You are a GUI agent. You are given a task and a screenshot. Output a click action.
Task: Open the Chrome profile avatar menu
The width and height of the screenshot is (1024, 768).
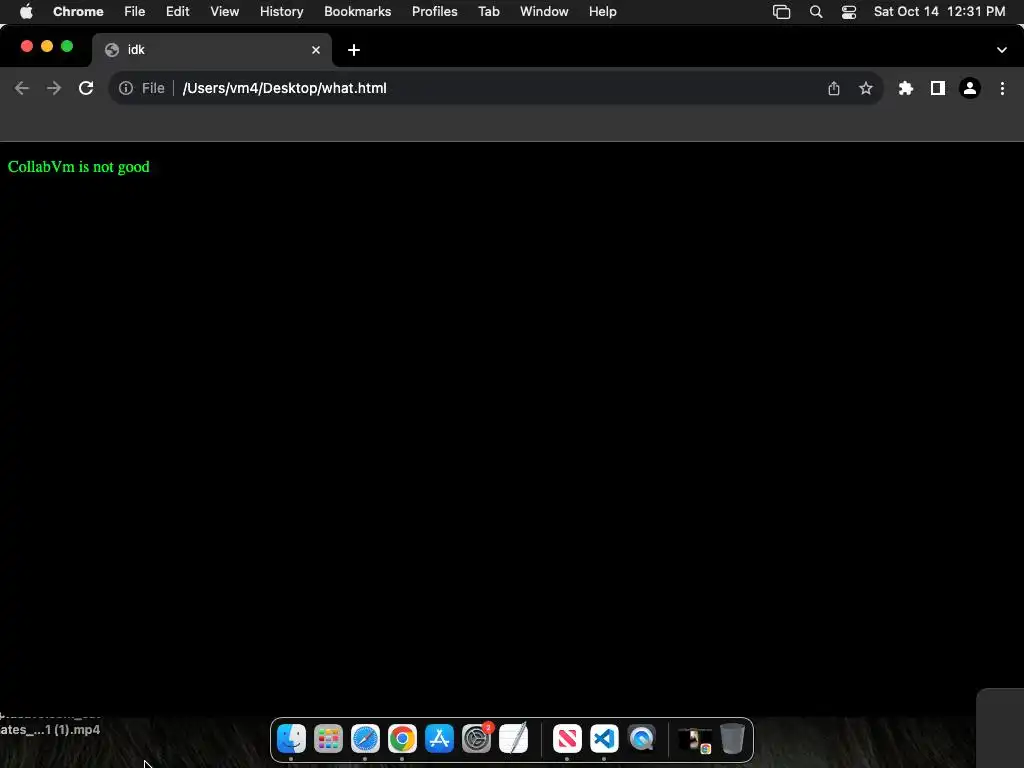coord(970,88)
